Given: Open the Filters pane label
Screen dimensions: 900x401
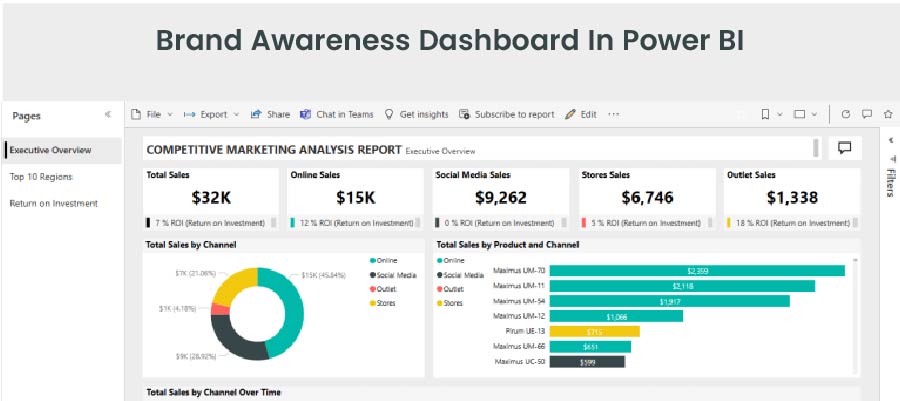Looking at the screenshot, I should 891,182.
